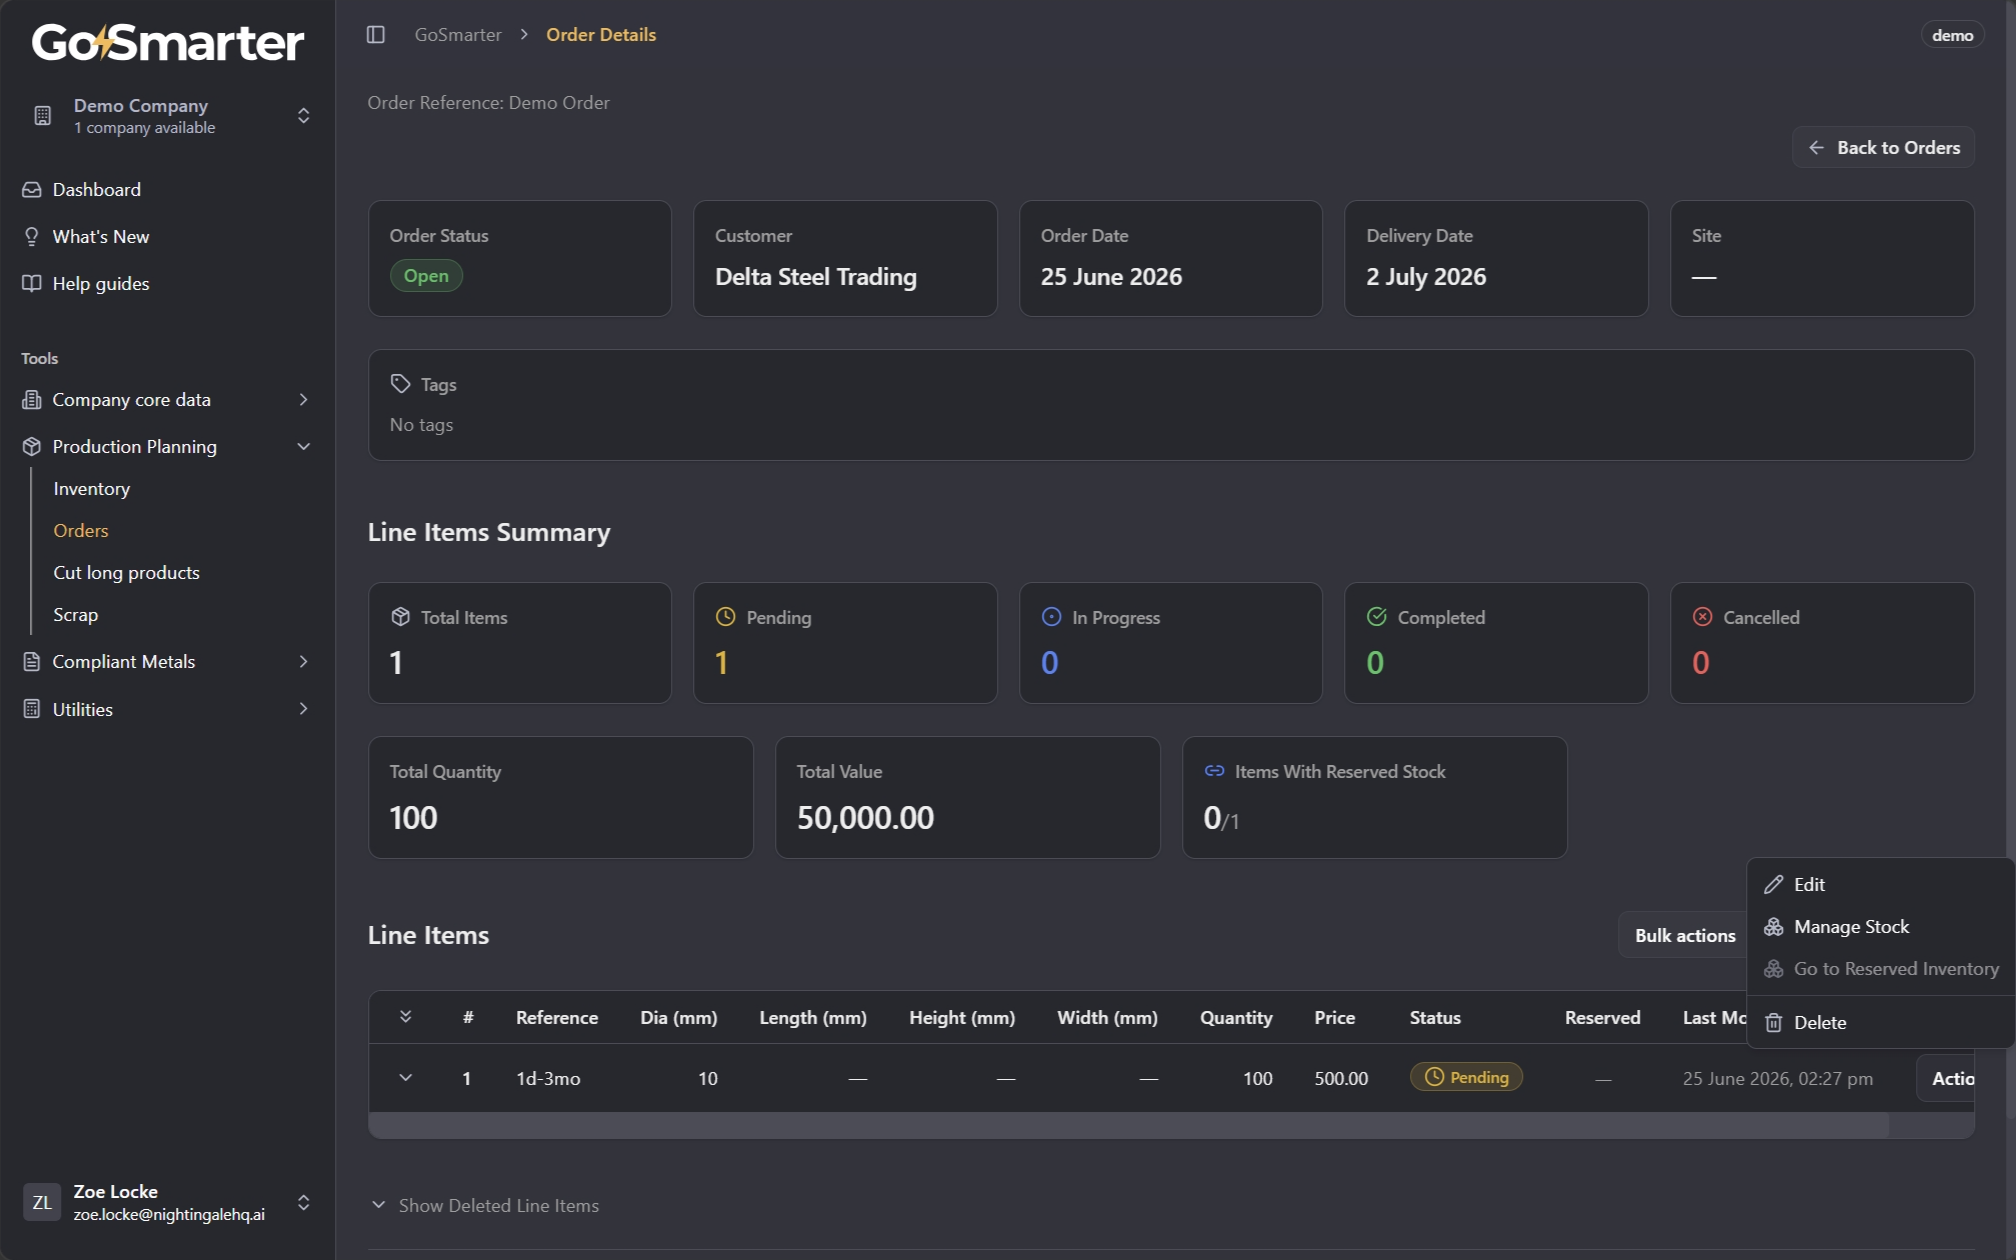Click the Total Items box icon
The width and height of the screenshot is (2016, 1260).
(x=400, y=617)
